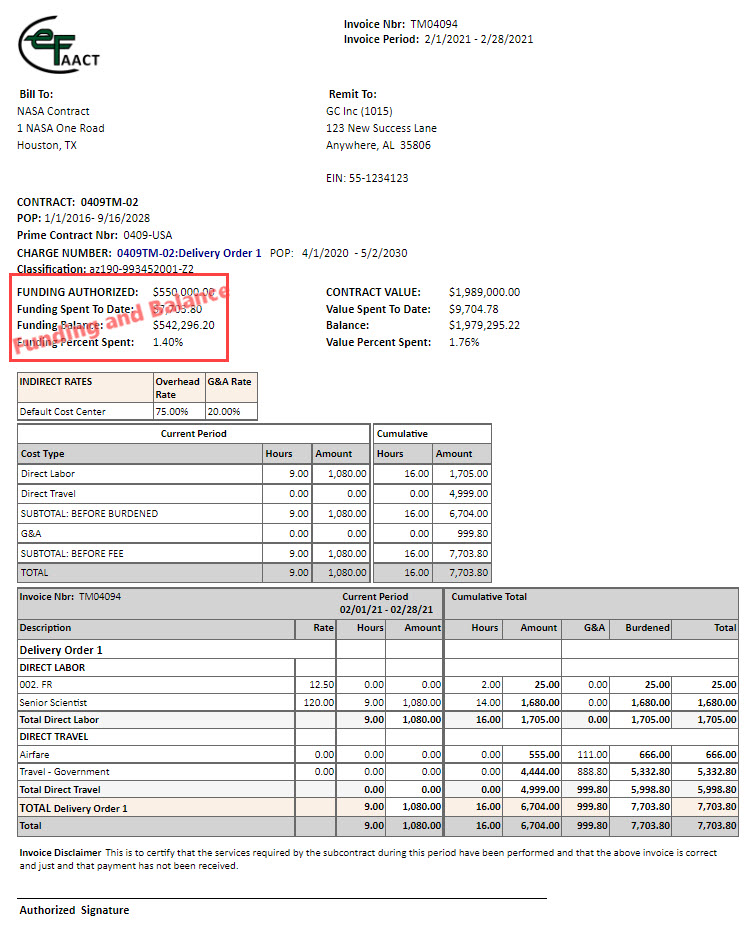Click the Airfare line item
The width and height of the screenshot is (754, 927).
[35, 755]
